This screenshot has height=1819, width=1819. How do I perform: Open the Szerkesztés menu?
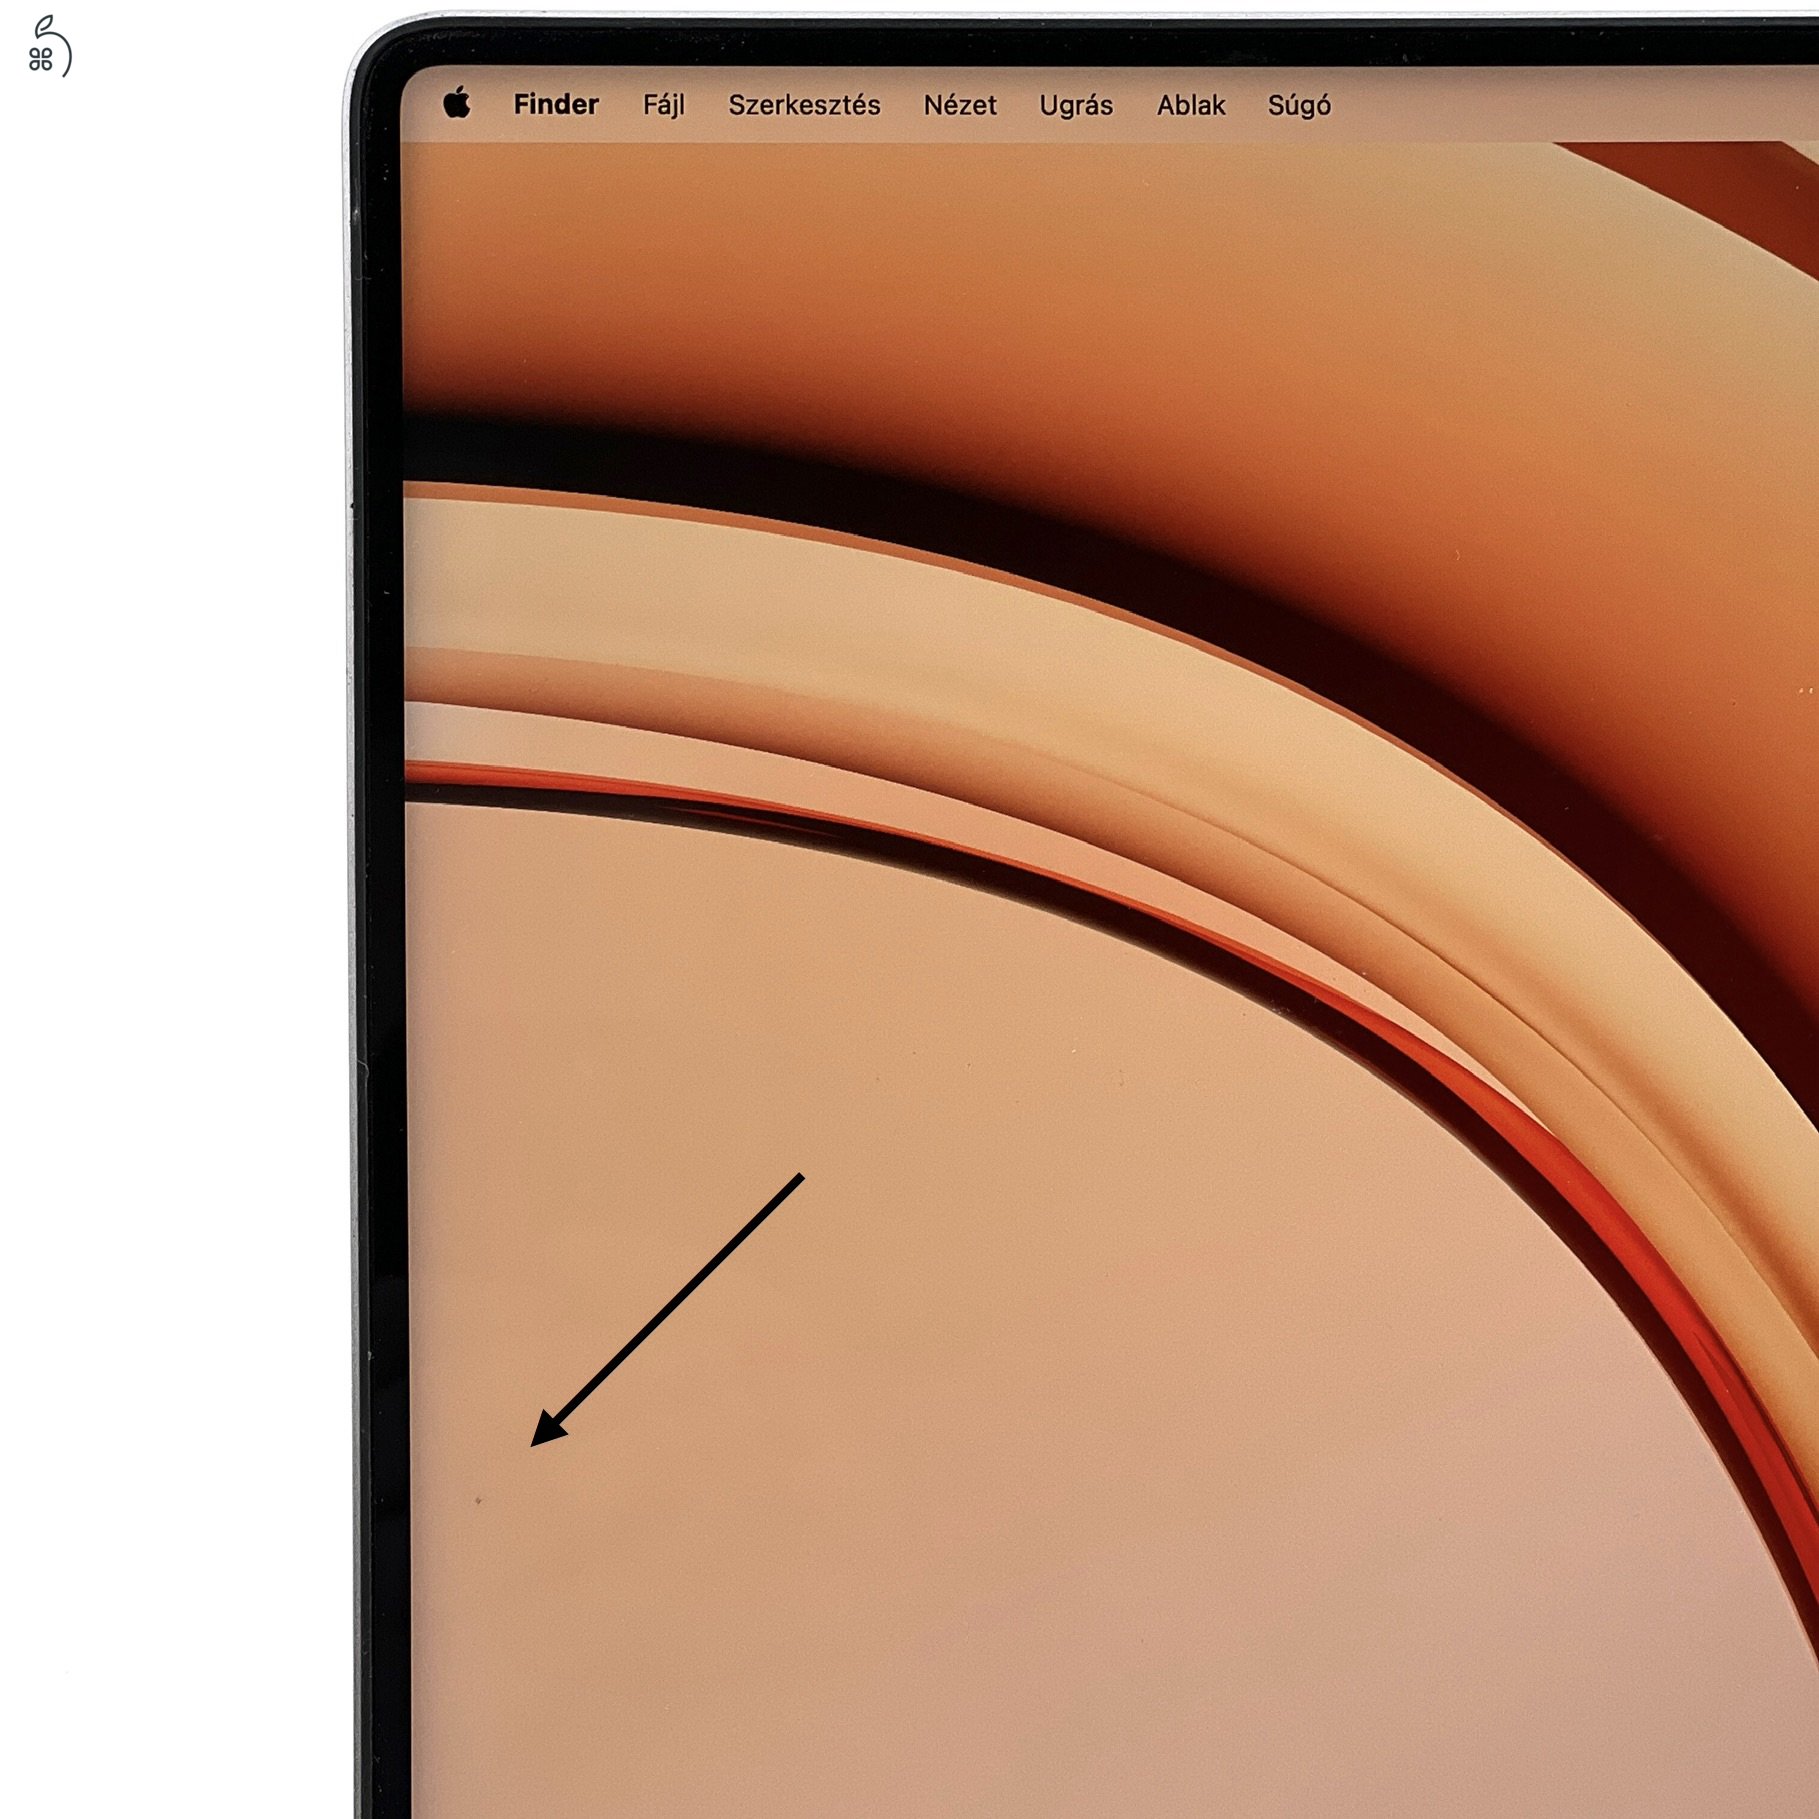click(x=804, y=105)
